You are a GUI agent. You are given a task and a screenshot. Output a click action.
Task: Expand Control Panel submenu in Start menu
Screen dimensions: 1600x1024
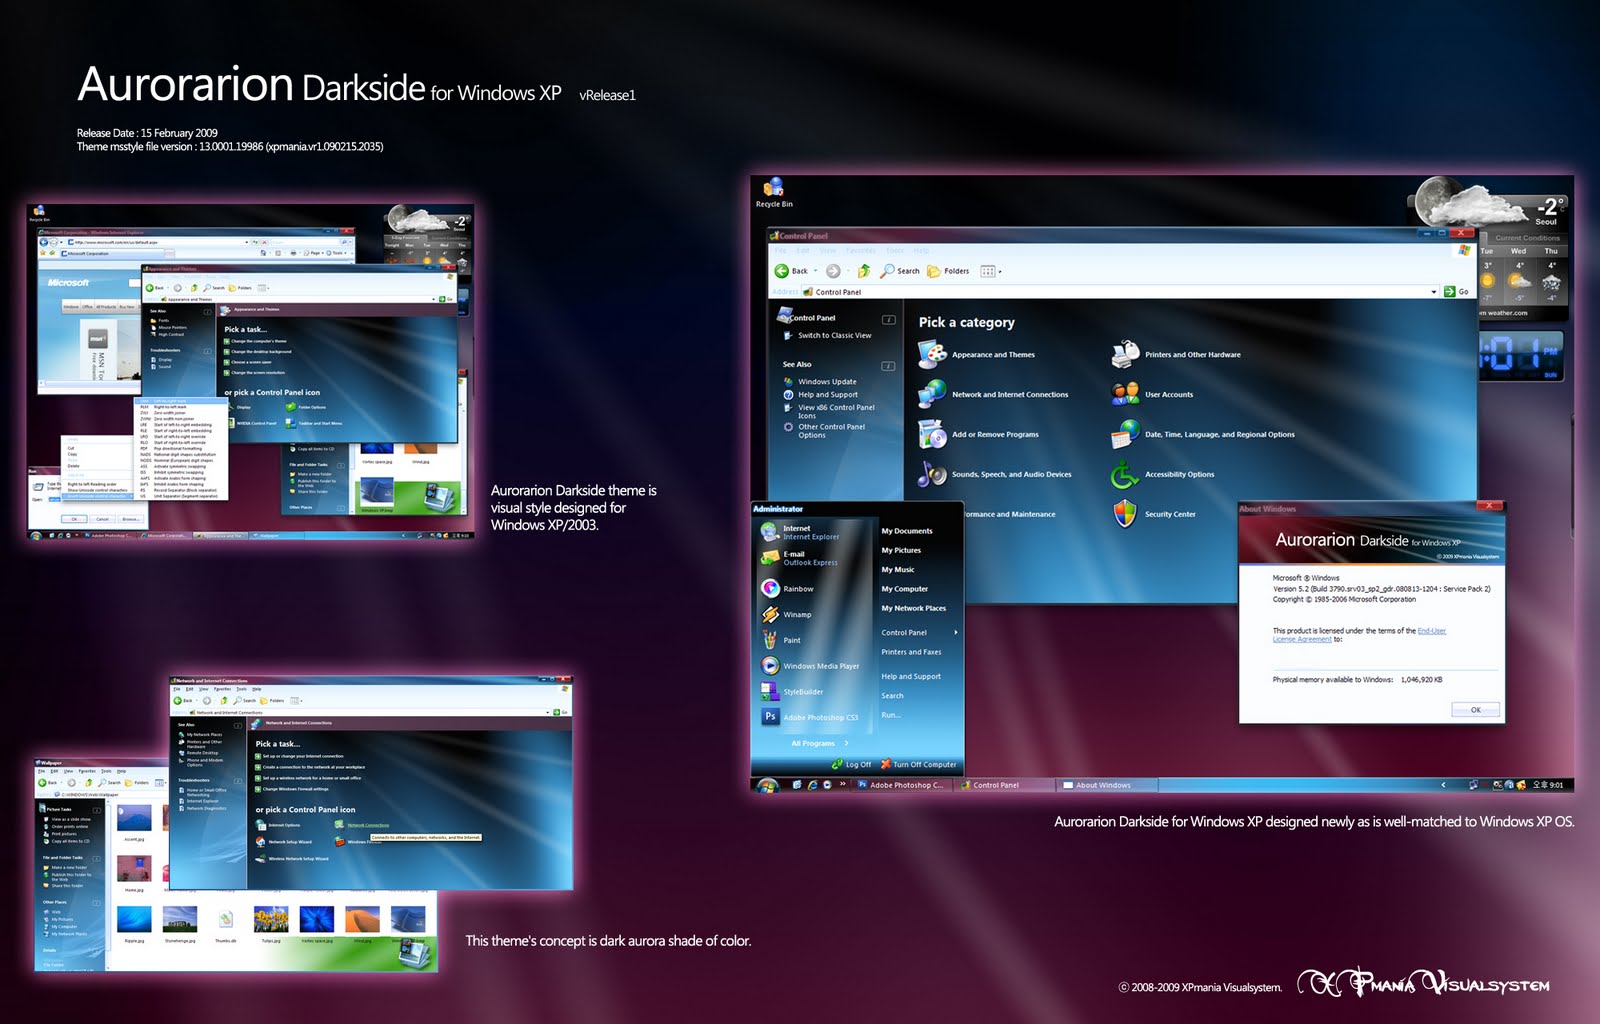(x=956, y=632)
